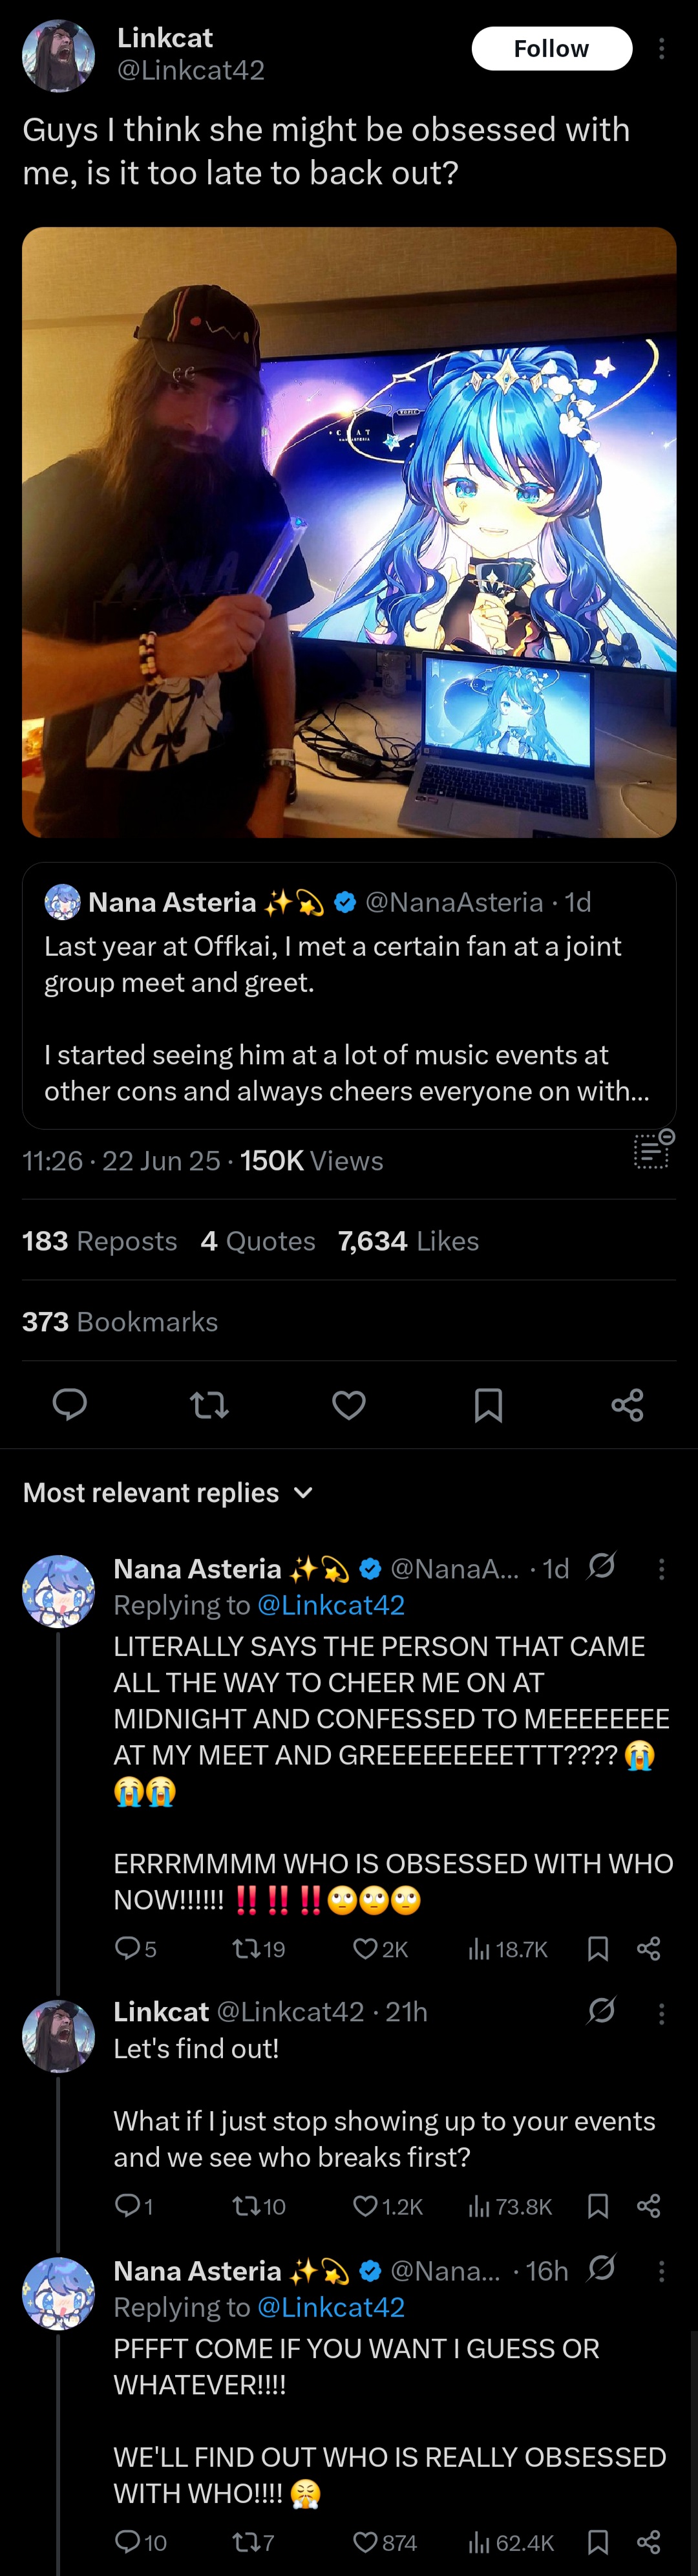Share Nana Asteria's 16h reply

[x=648, y=2541]
